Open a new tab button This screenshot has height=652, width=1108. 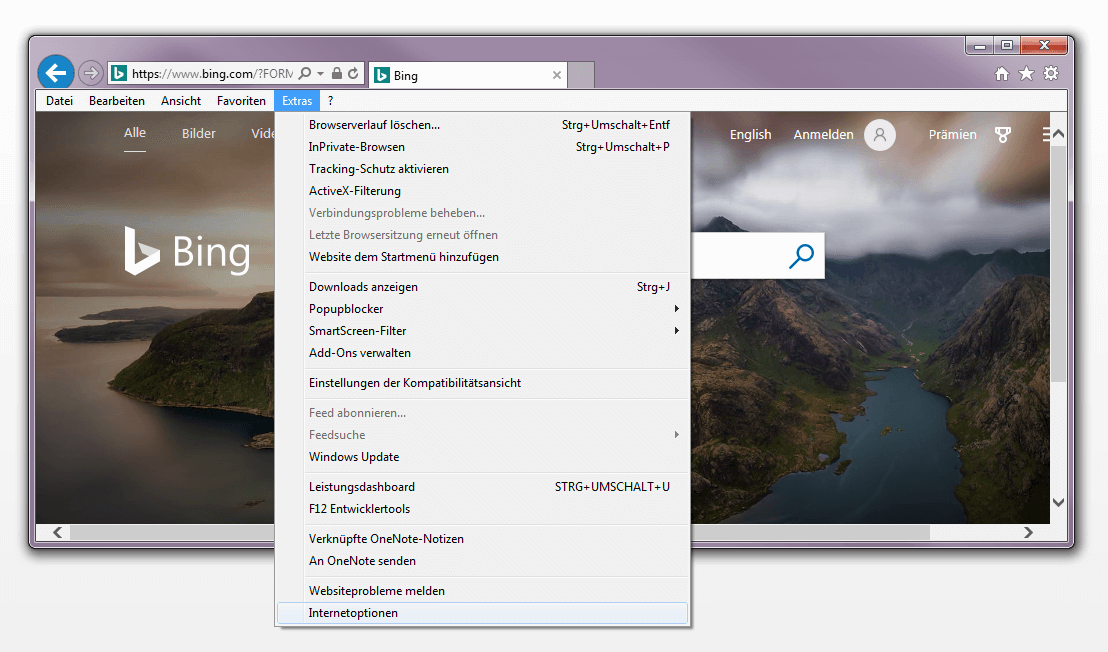[x=581, y=75]
